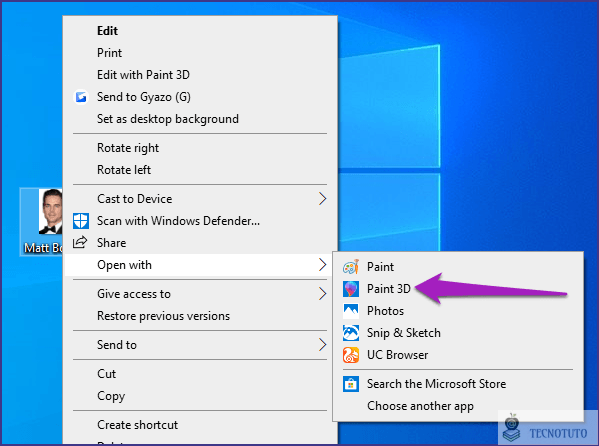Choose Set as desktop background

click(200, 119)
